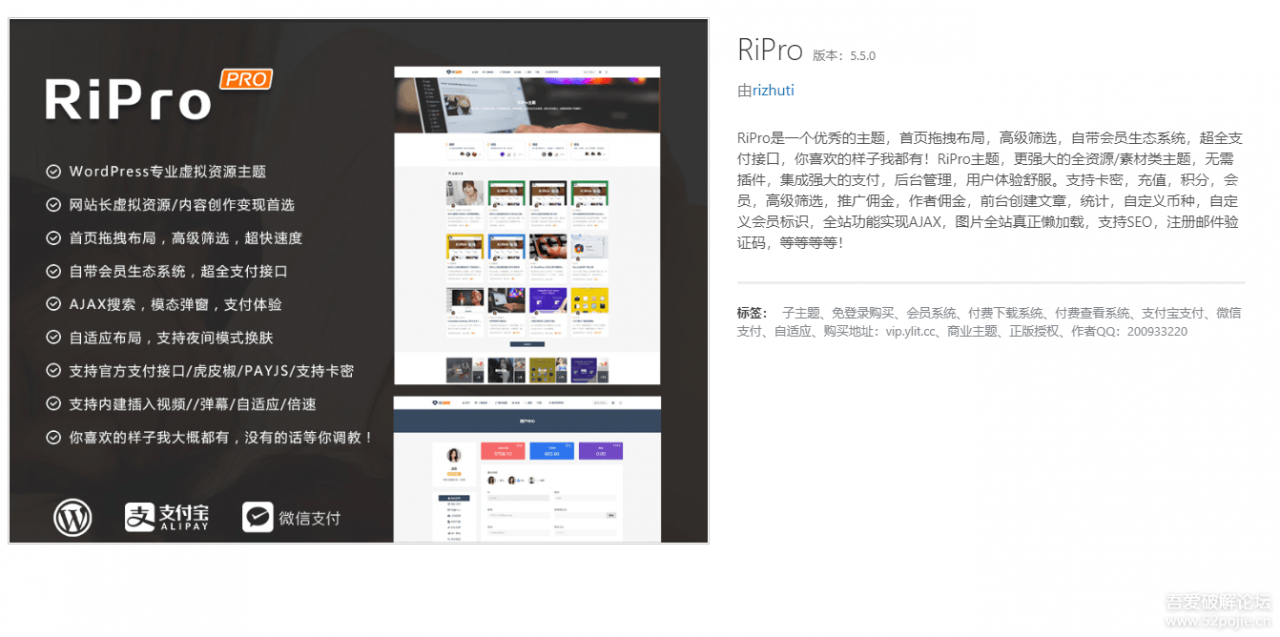Viewport: 1280px width, 637px height.
Task: Click feature text 自带会员生态系统，超全支付接口
Action: (x=178, y=271)
